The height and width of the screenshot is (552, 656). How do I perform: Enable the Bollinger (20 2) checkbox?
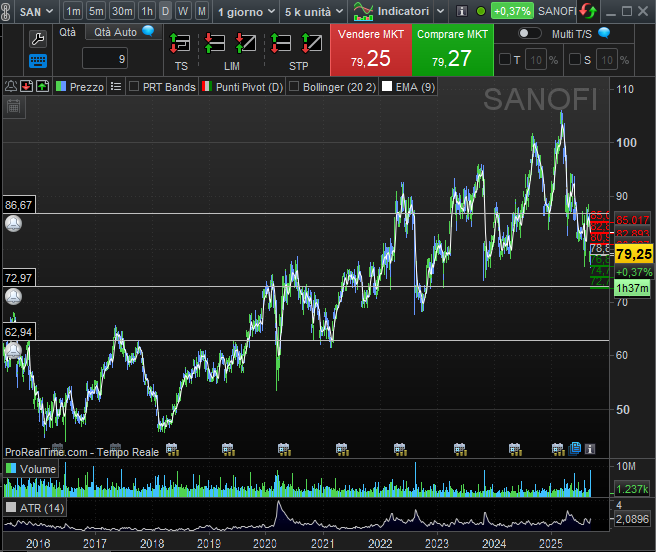[x=294, y=87]
